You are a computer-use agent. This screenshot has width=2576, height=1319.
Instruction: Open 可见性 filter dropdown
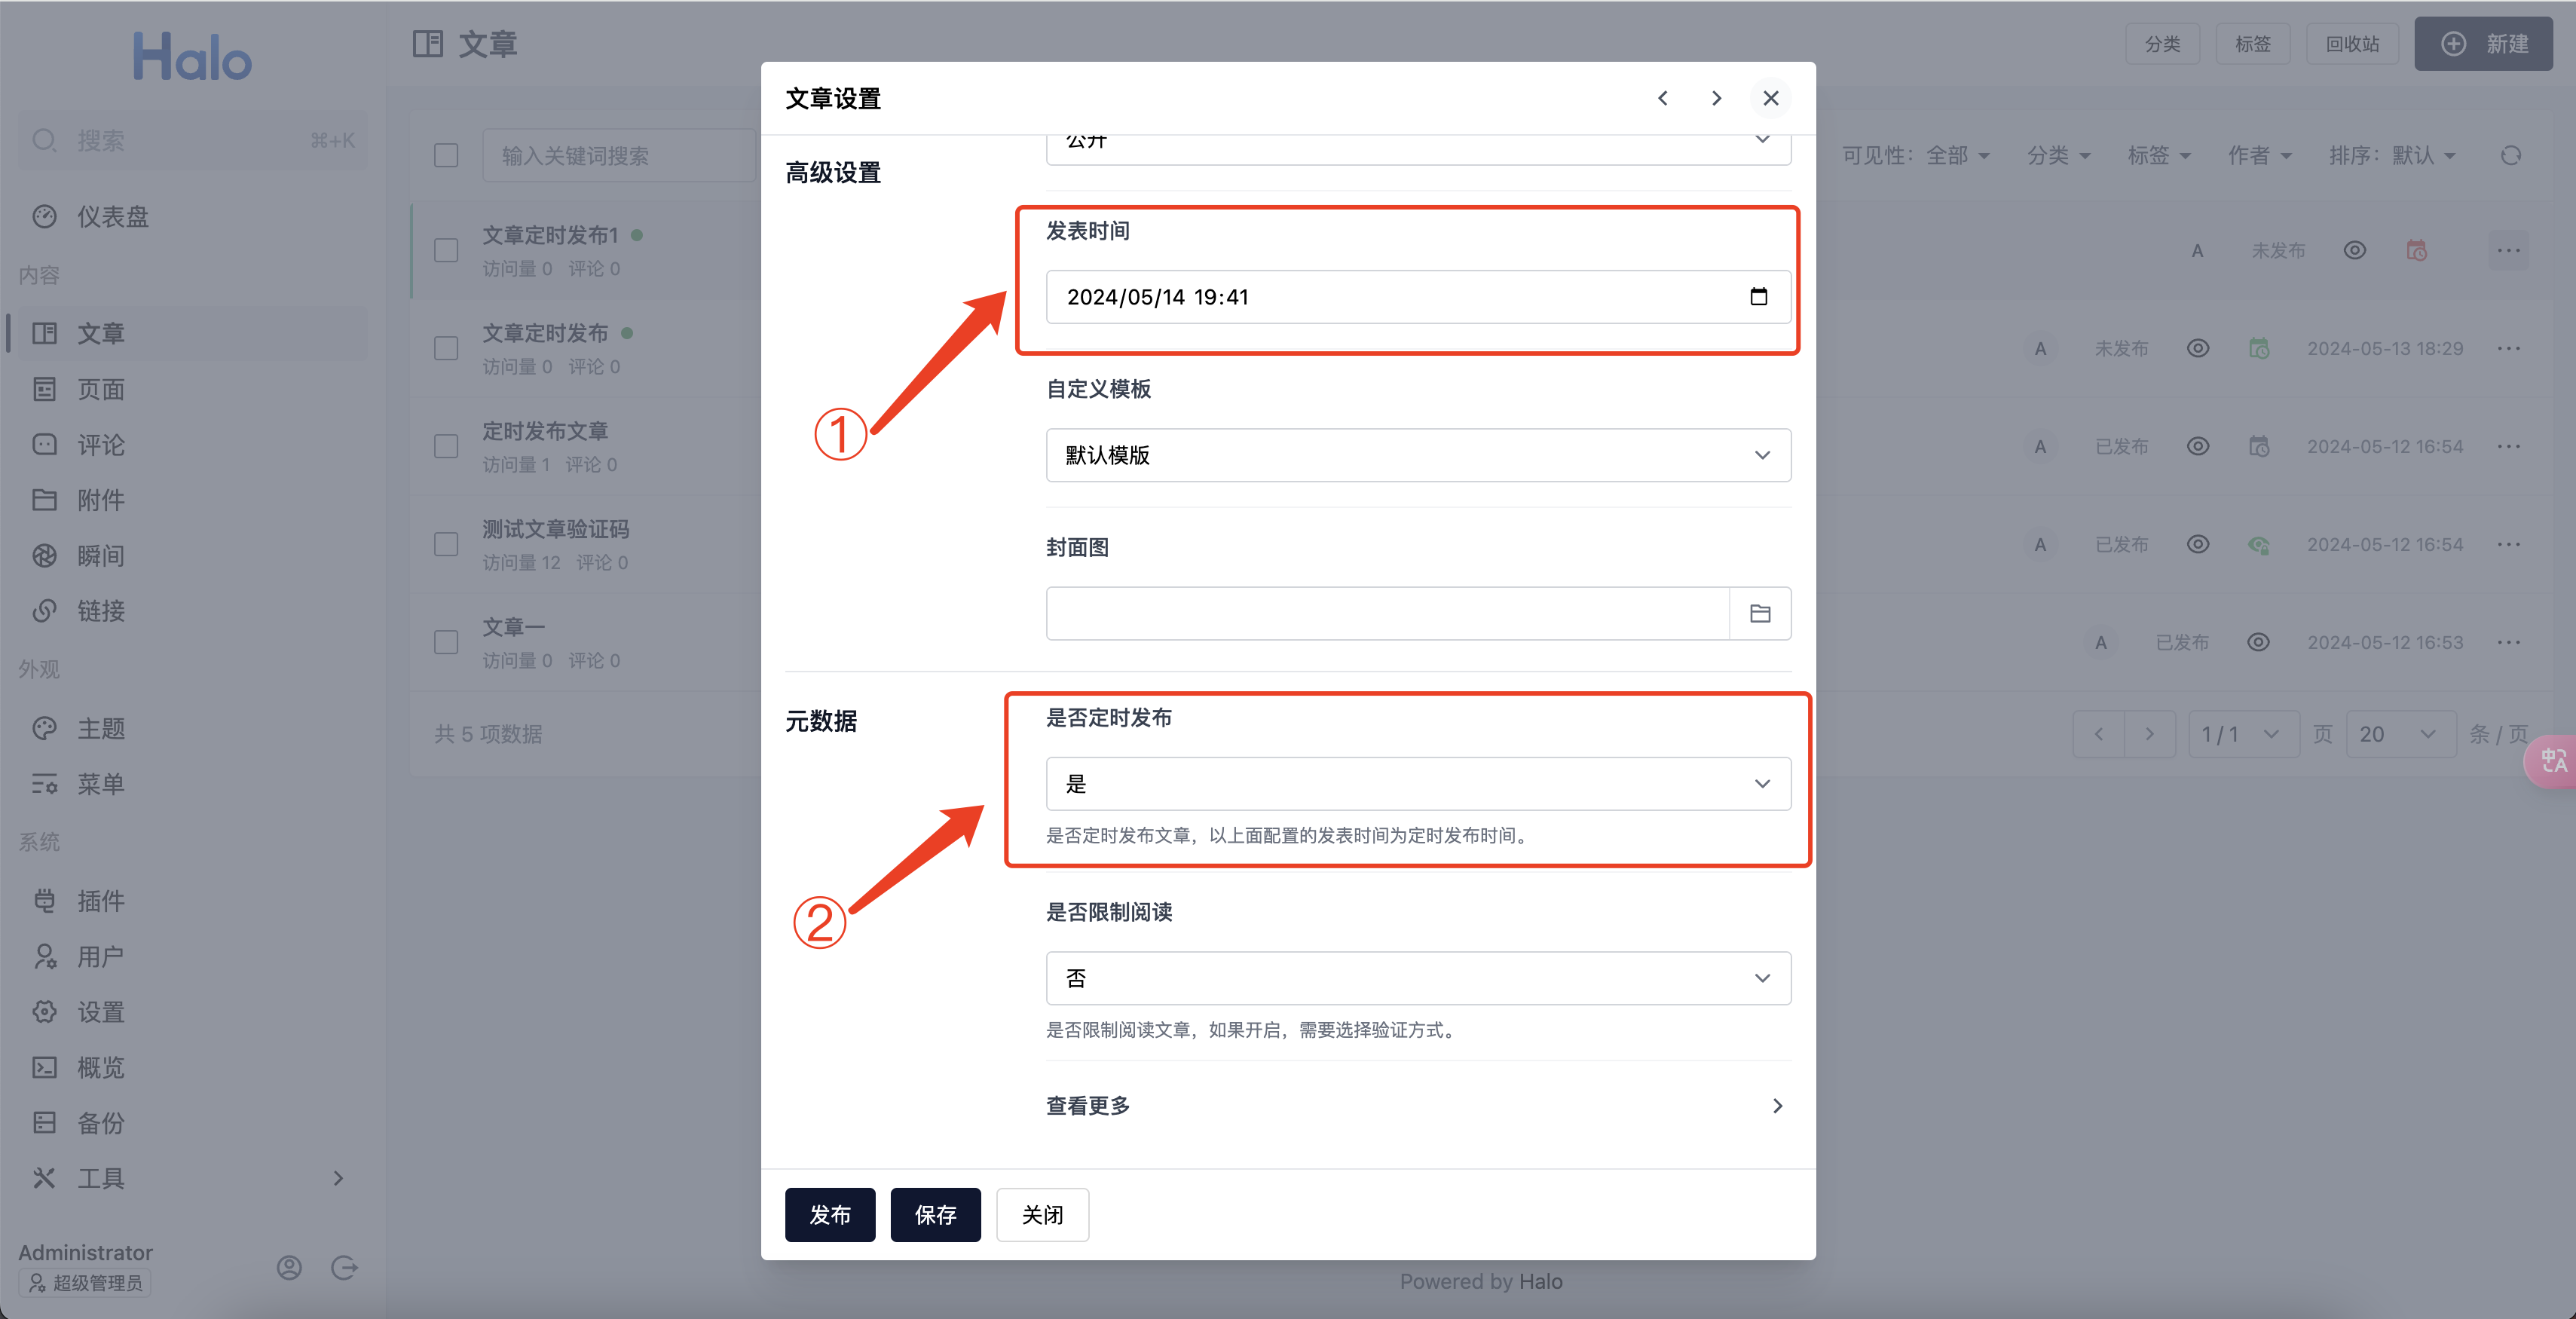click(x=1916, y=155)
